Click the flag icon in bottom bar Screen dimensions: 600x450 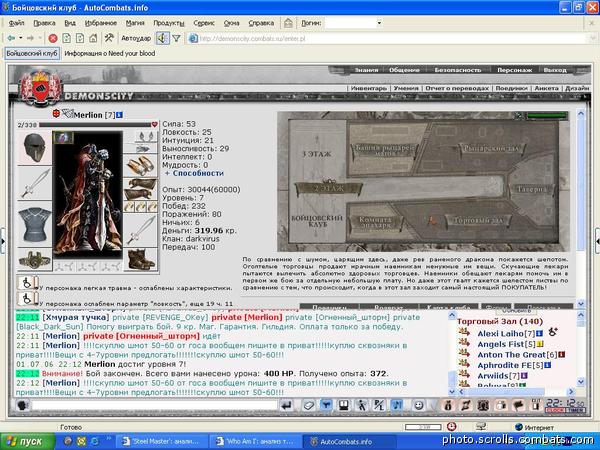click(518, 405)
